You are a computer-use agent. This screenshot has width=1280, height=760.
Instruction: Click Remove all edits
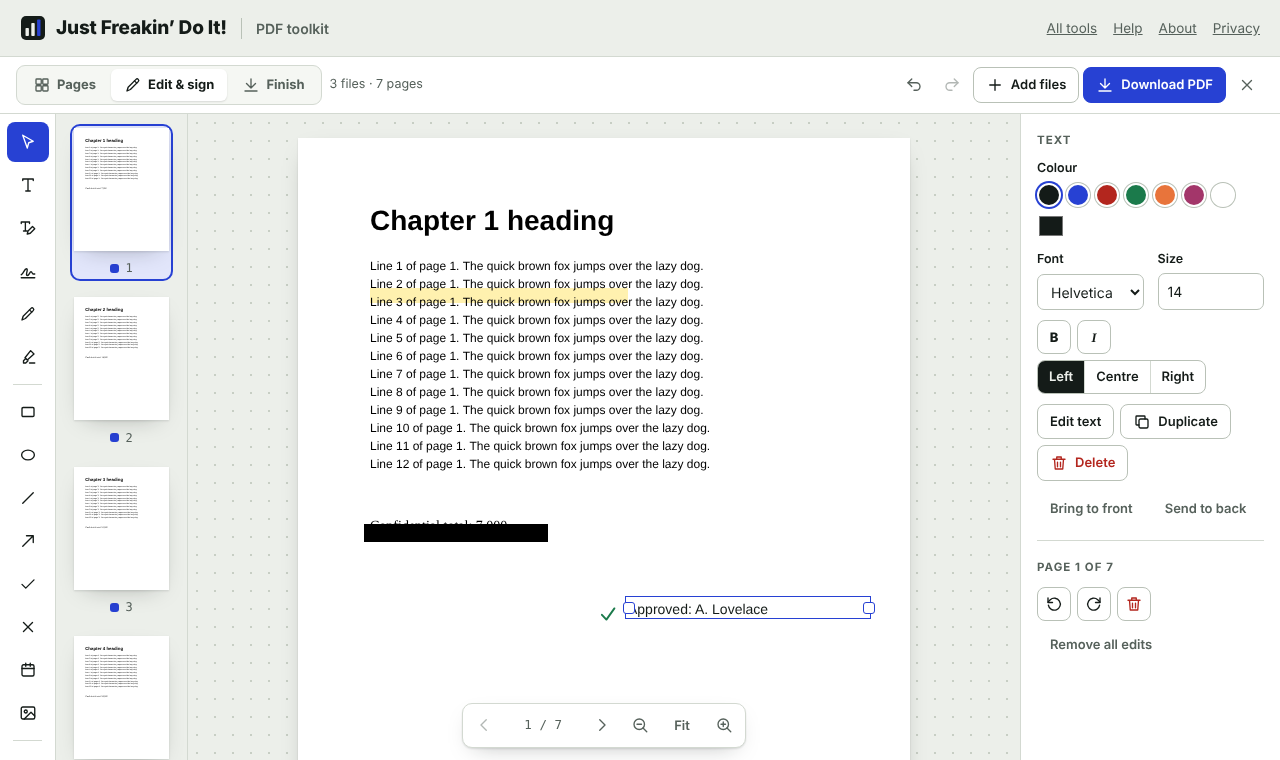coord(1101,644)
